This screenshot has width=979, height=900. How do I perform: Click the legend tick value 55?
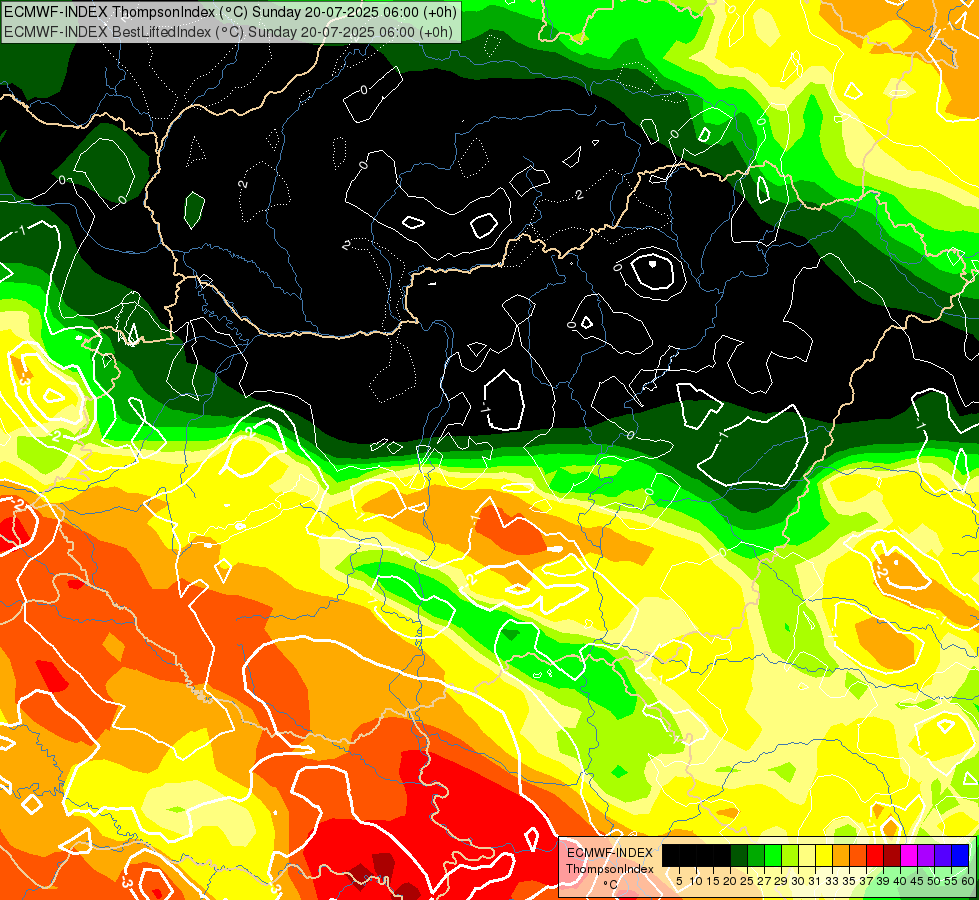click(951, 881)
